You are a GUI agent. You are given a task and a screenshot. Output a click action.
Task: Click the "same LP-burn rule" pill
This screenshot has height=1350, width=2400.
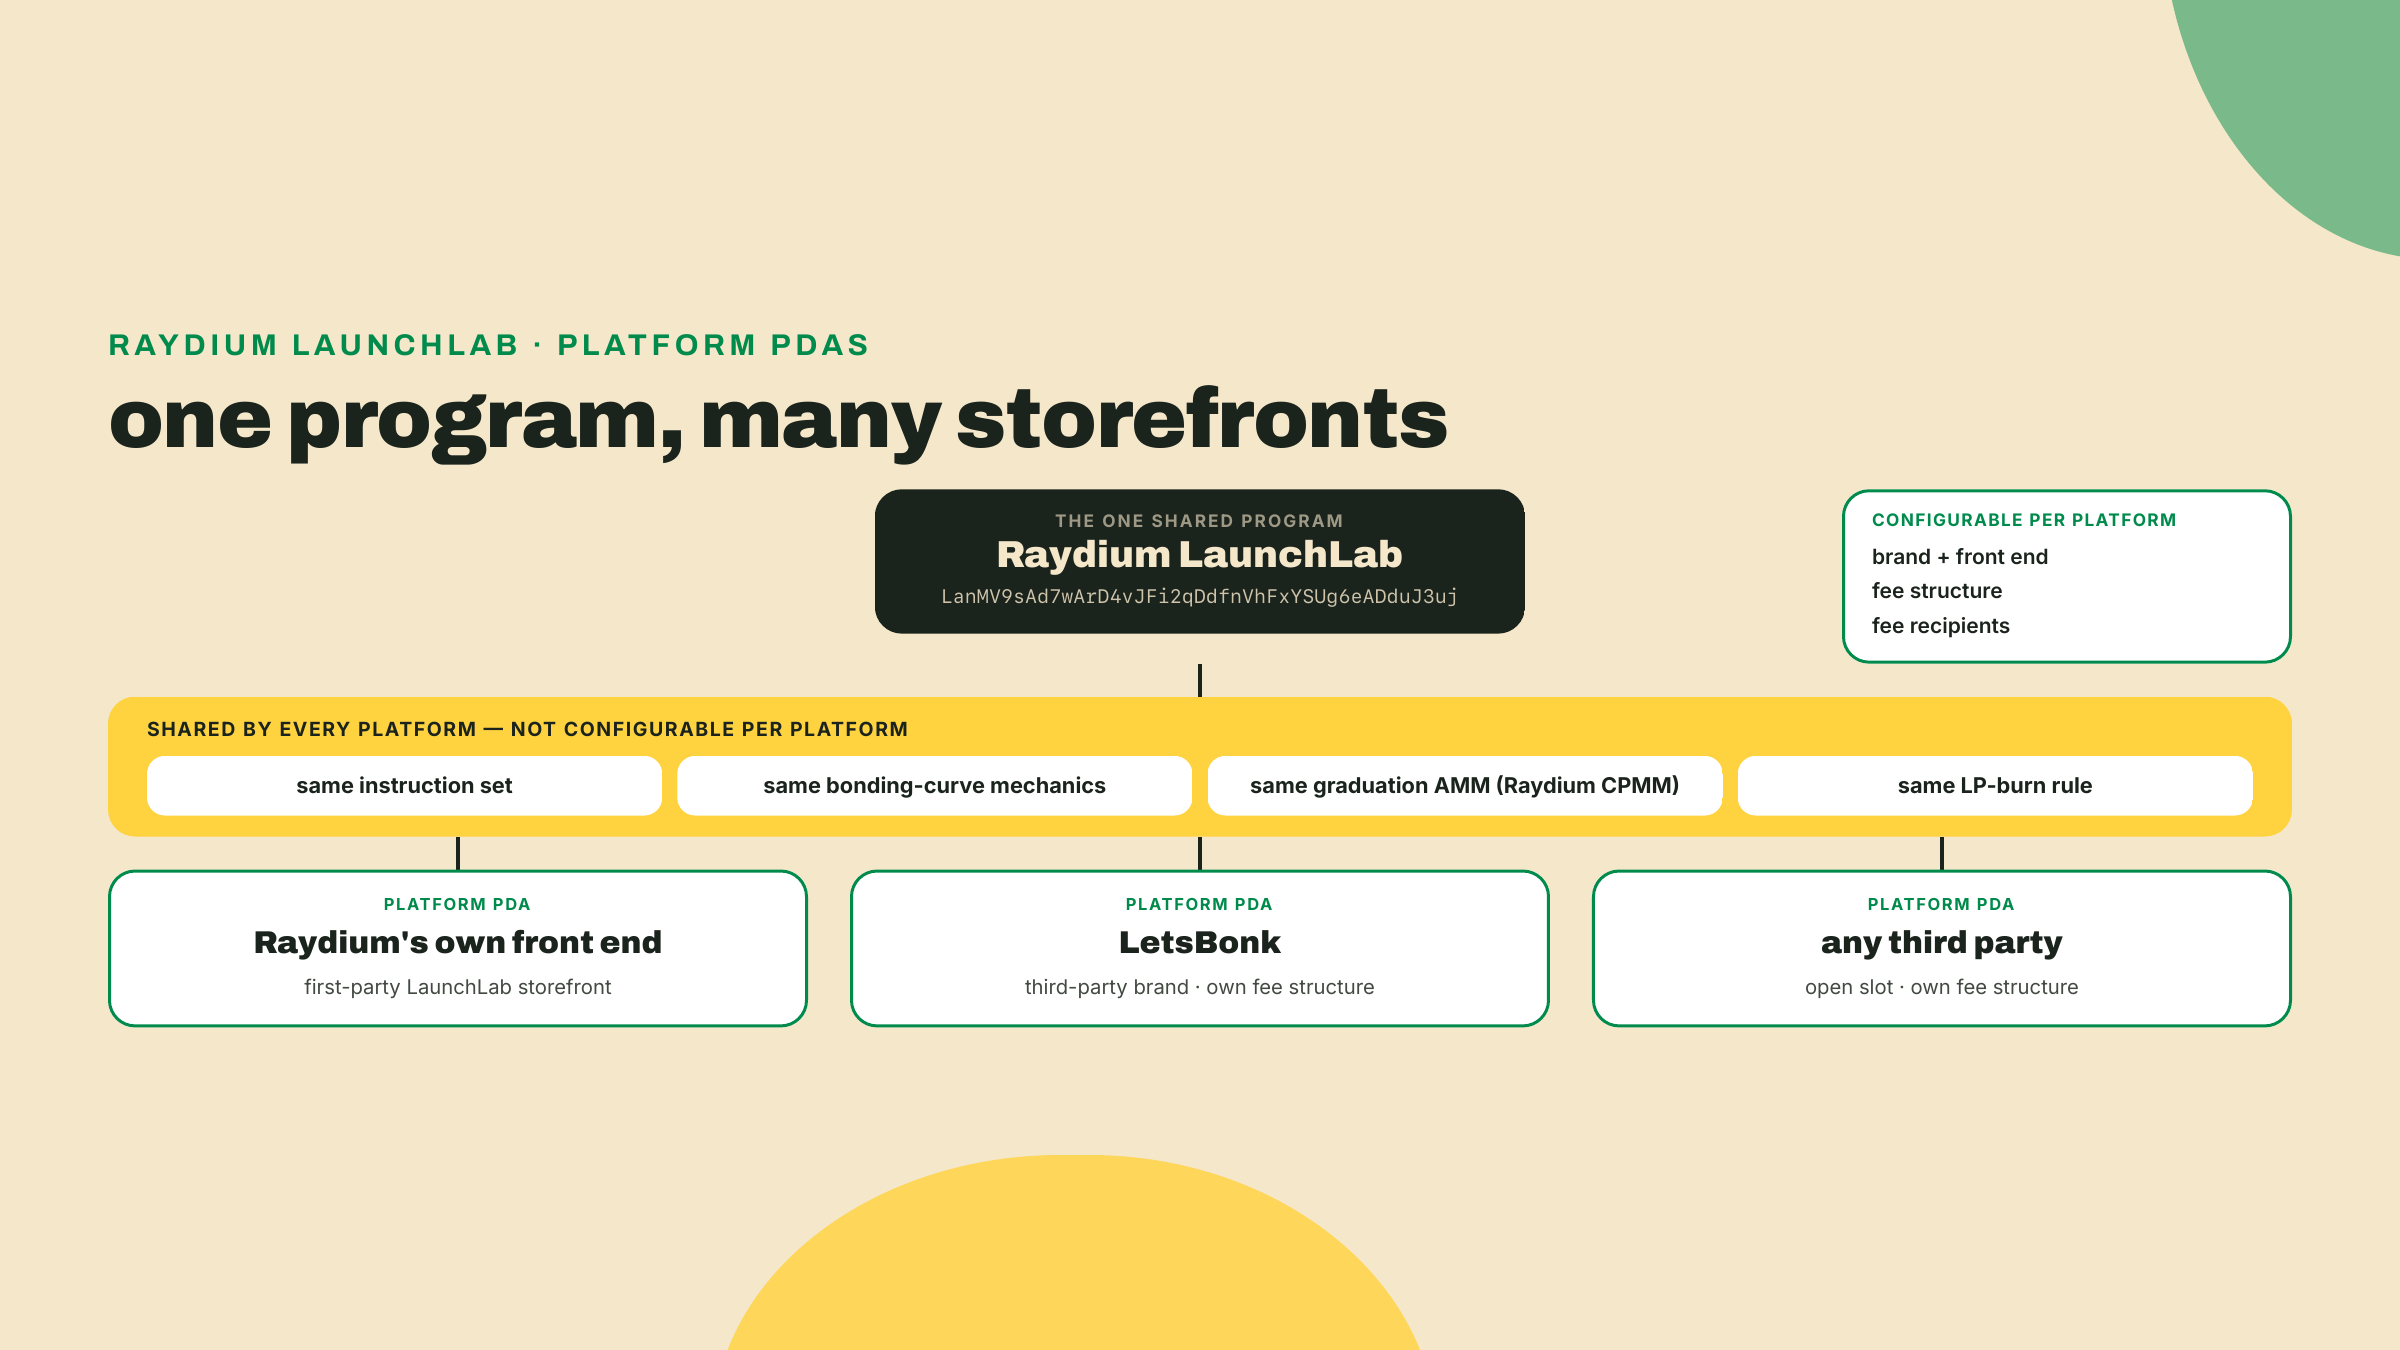(1995, 786)
